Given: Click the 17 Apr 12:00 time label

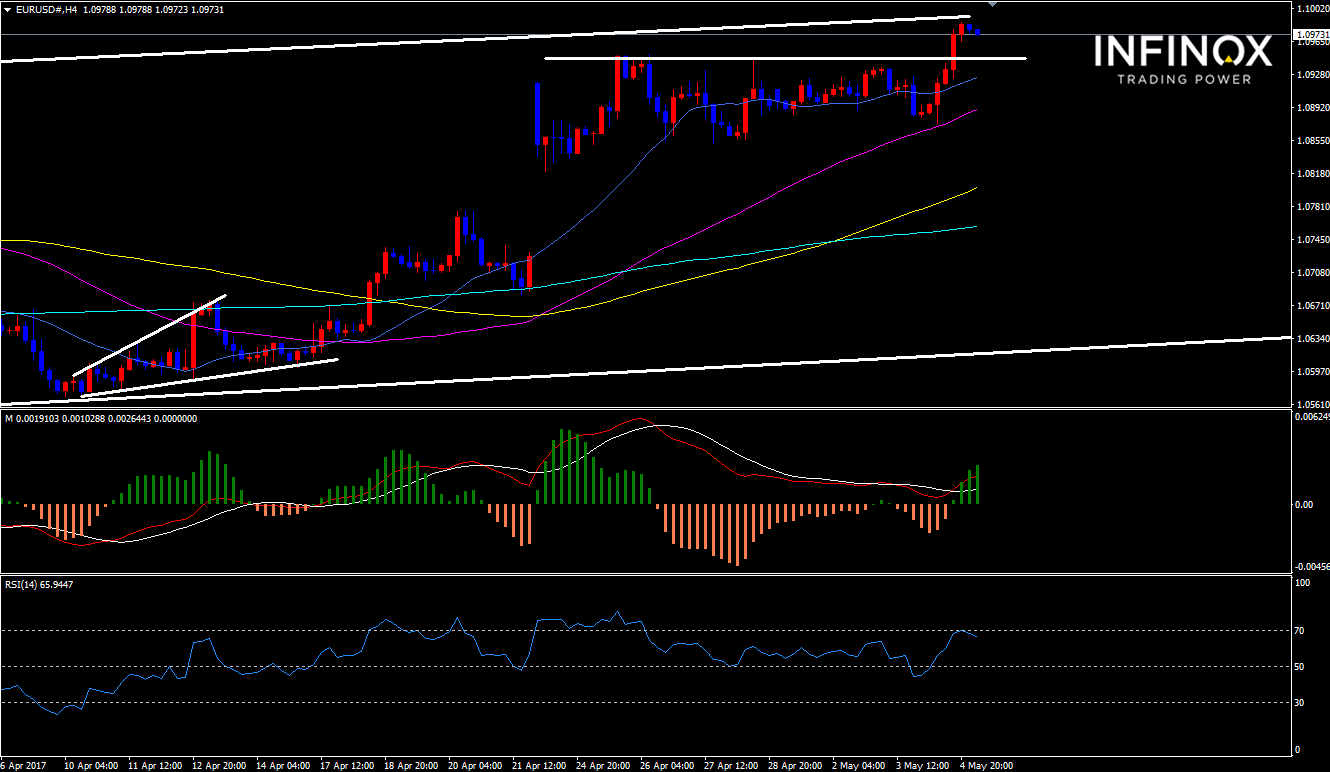Looking at the screenshot, I should [346, 765].
